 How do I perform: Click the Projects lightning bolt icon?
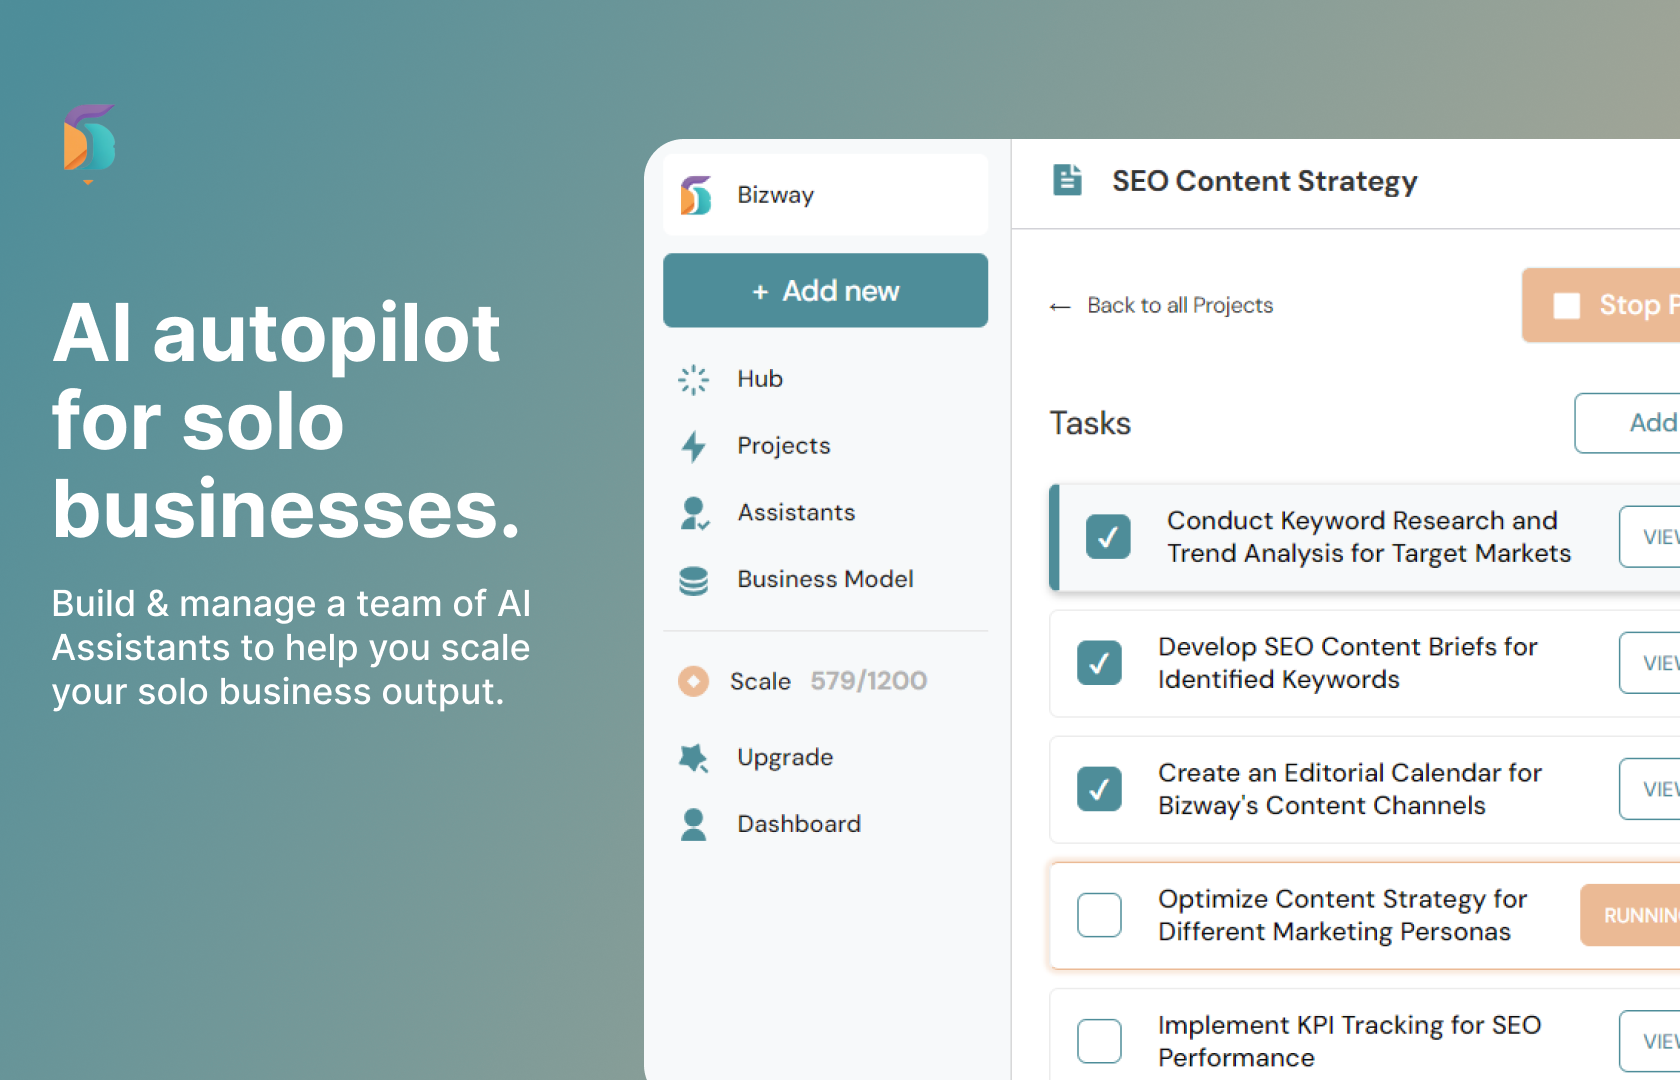pyautogui.click(x=693, y=446)
